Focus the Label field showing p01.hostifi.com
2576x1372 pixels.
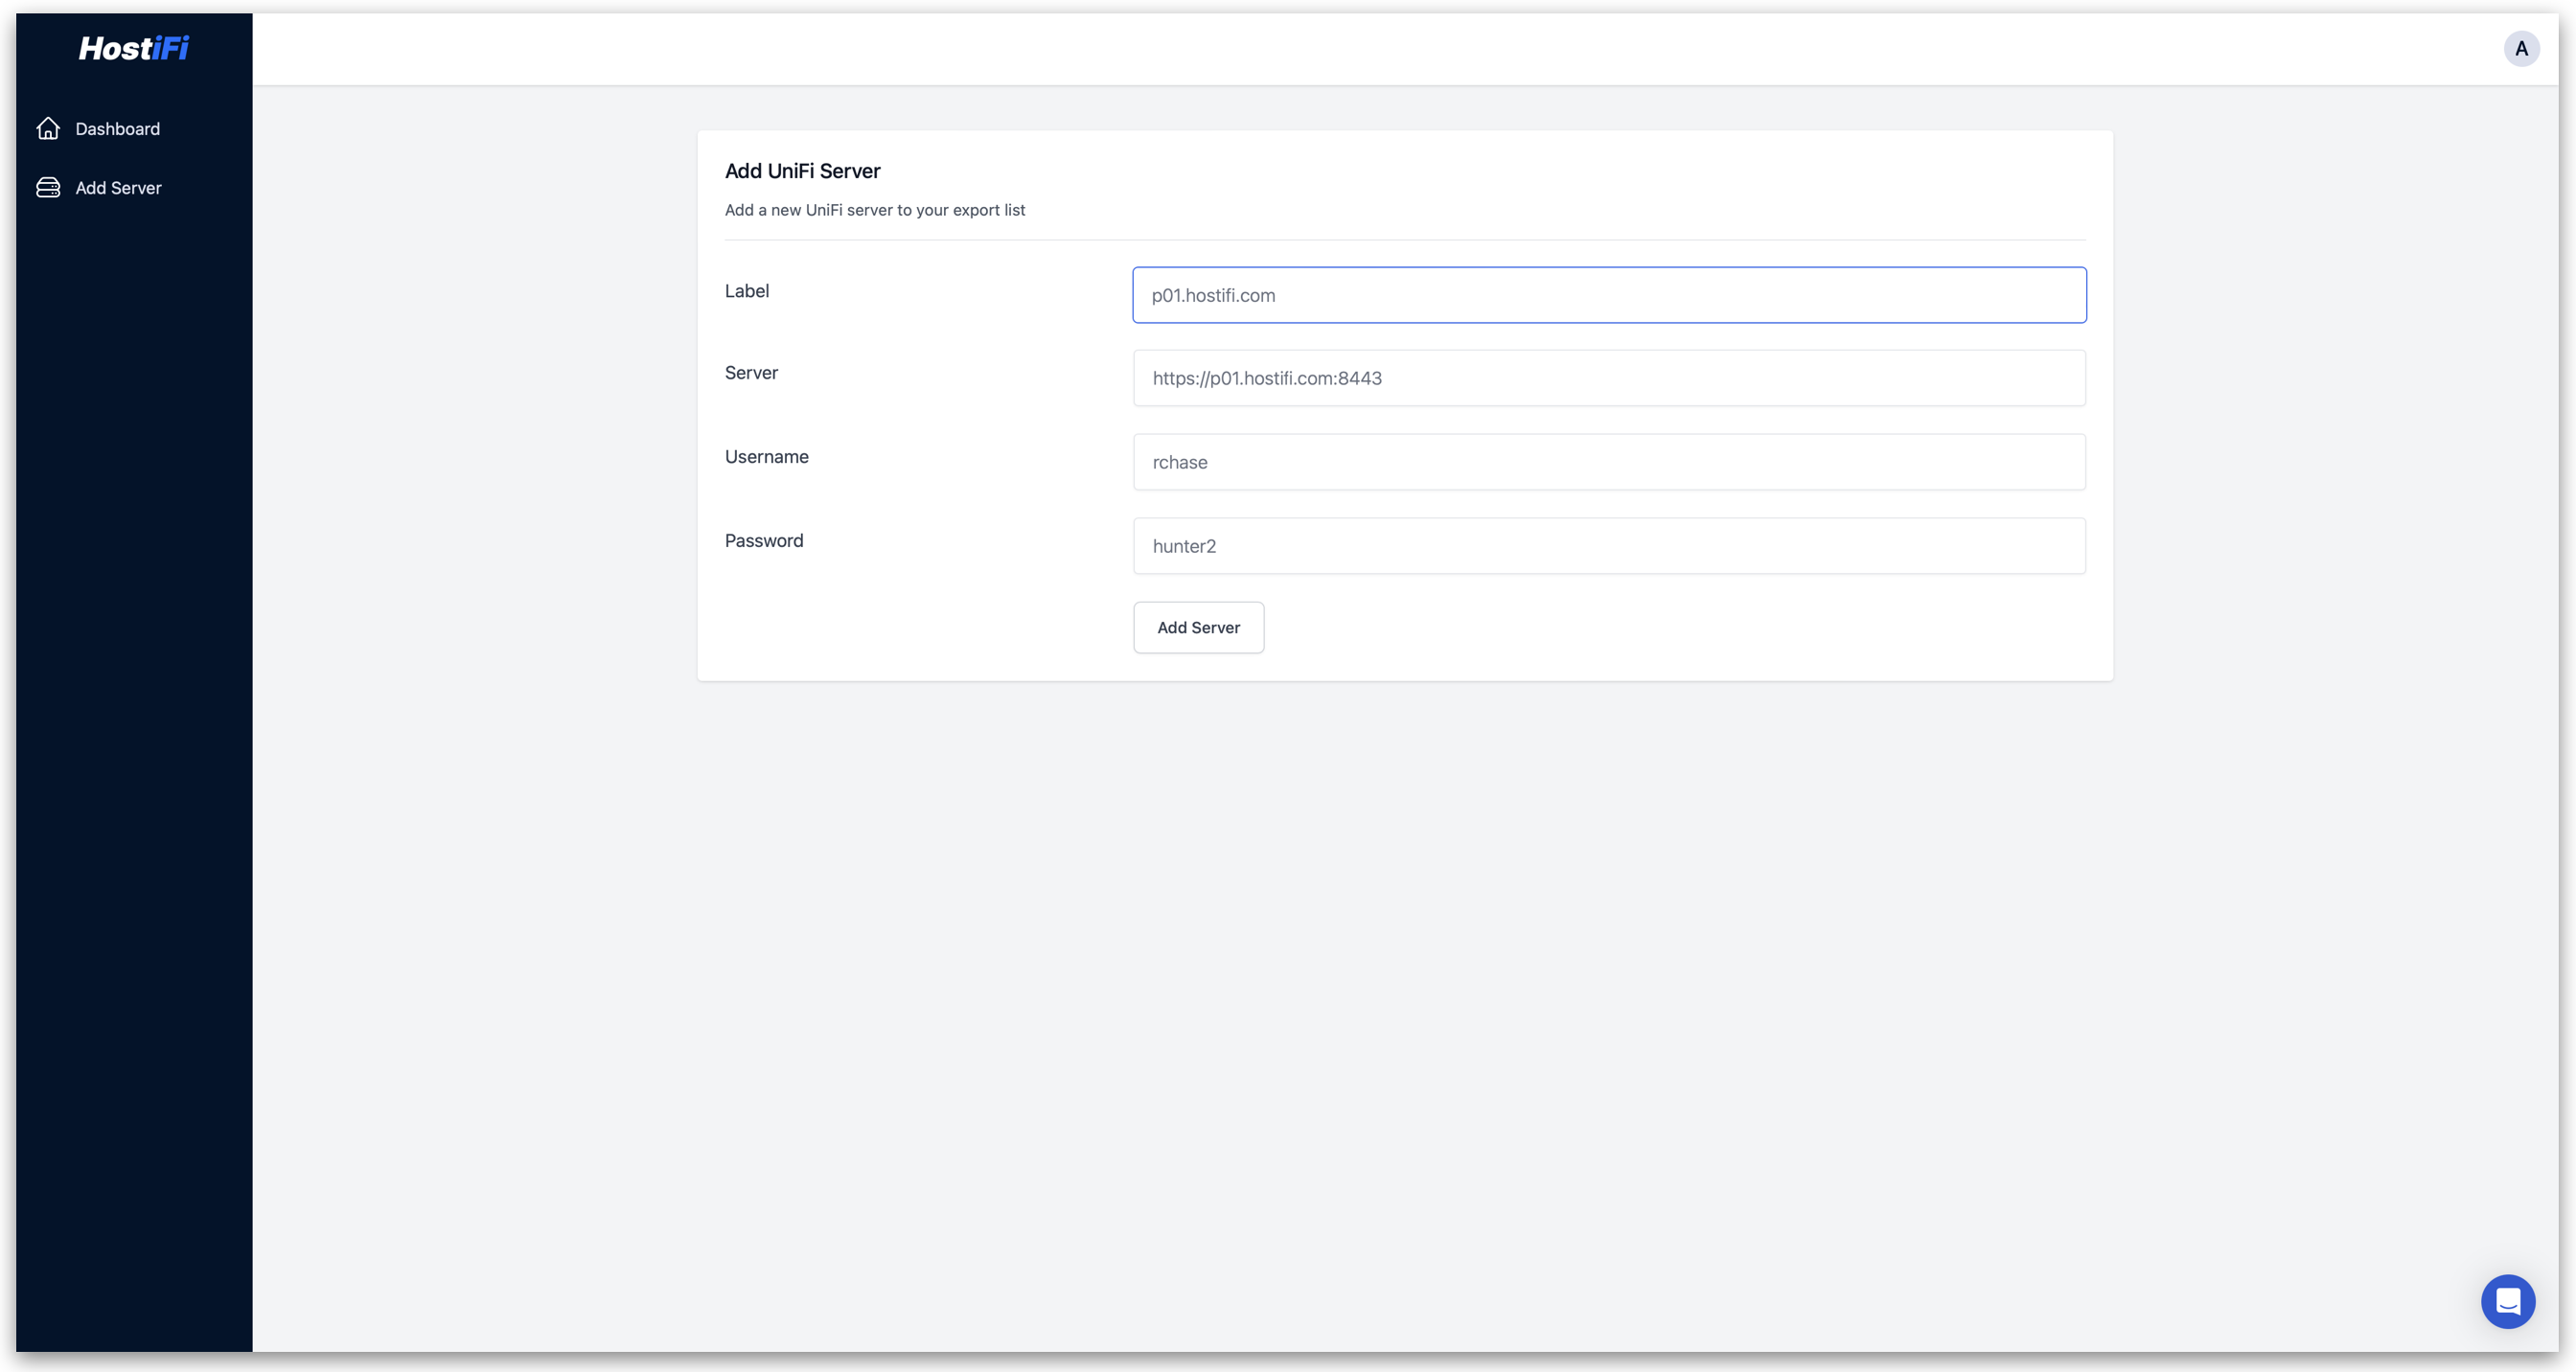(1608, 295)
